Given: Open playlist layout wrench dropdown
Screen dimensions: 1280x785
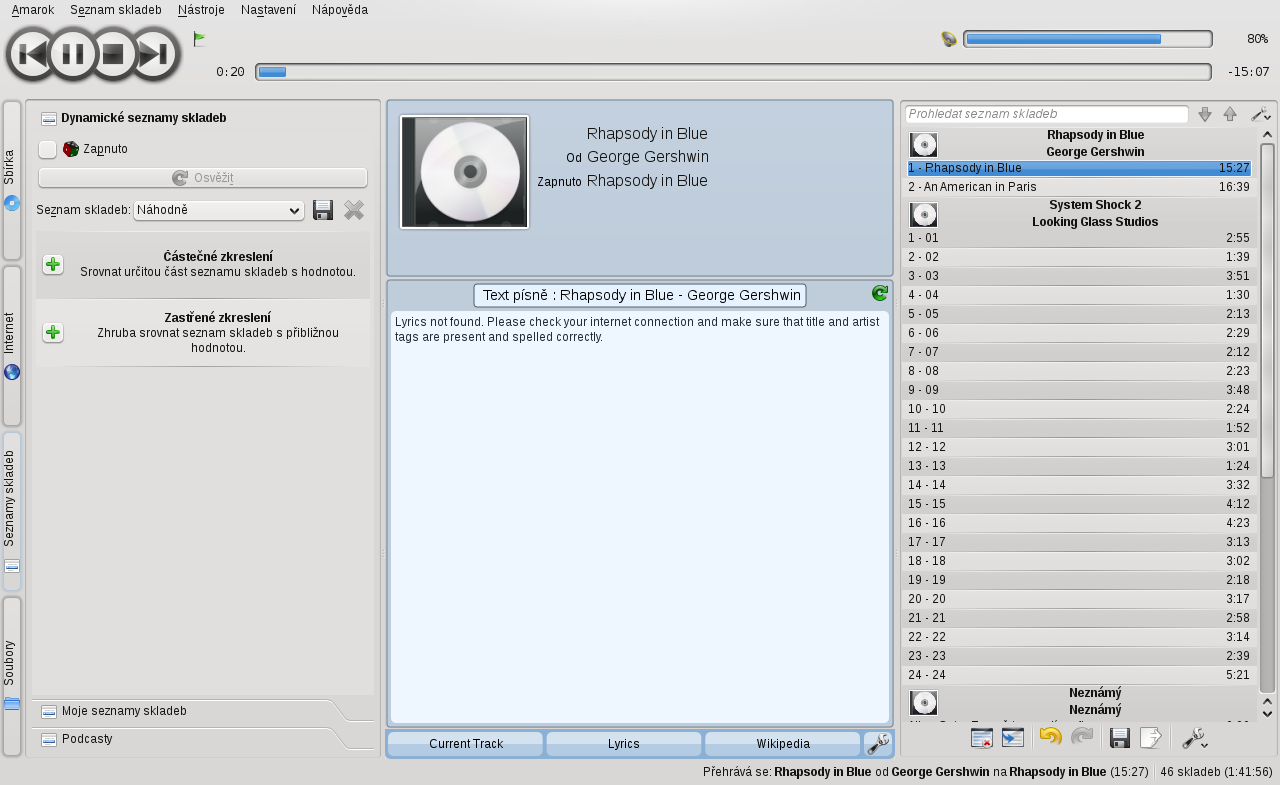Looking at the screenshot, I should 1193,738.
